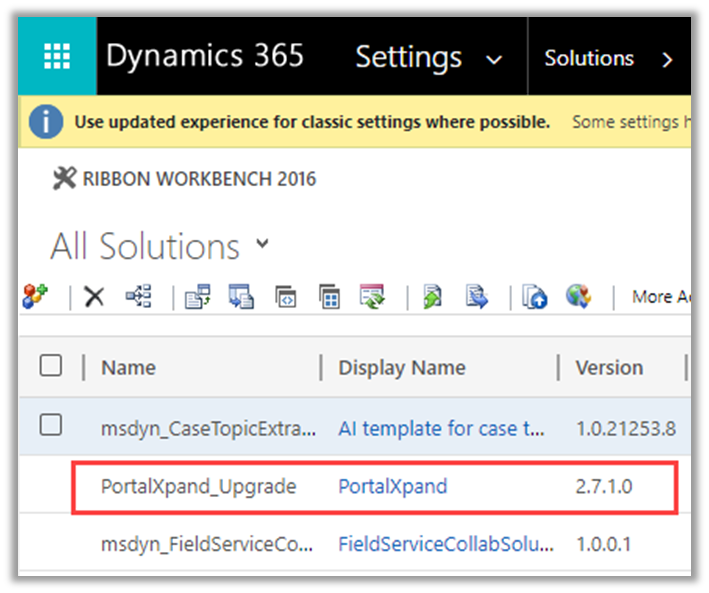709x593 pixels.
Task: Check the msdyn_CaseTopicExtra row checkbox
Action: 50,427
